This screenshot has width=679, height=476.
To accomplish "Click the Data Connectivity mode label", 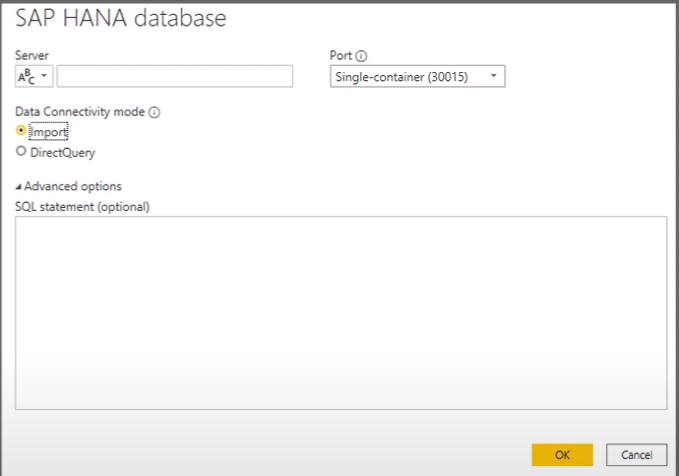I will (80, 112).
